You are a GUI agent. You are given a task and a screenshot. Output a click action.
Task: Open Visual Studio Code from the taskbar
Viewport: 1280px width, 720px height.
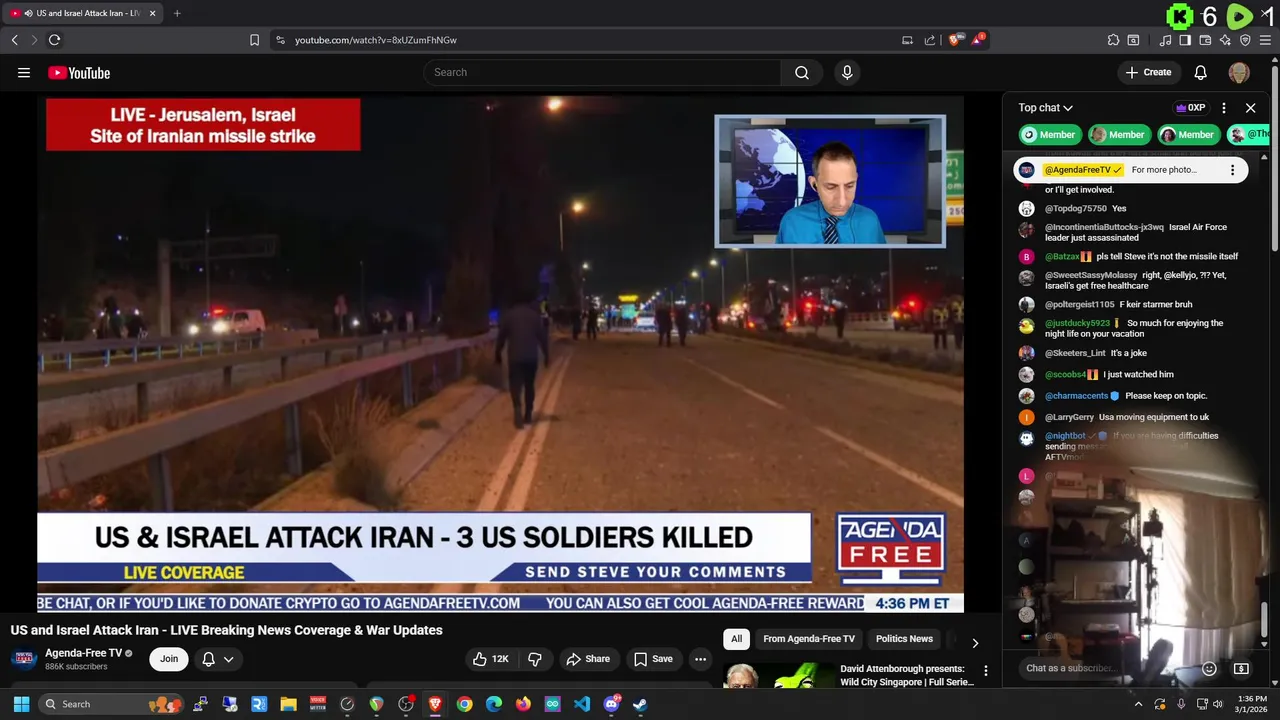tap(582, 704)
